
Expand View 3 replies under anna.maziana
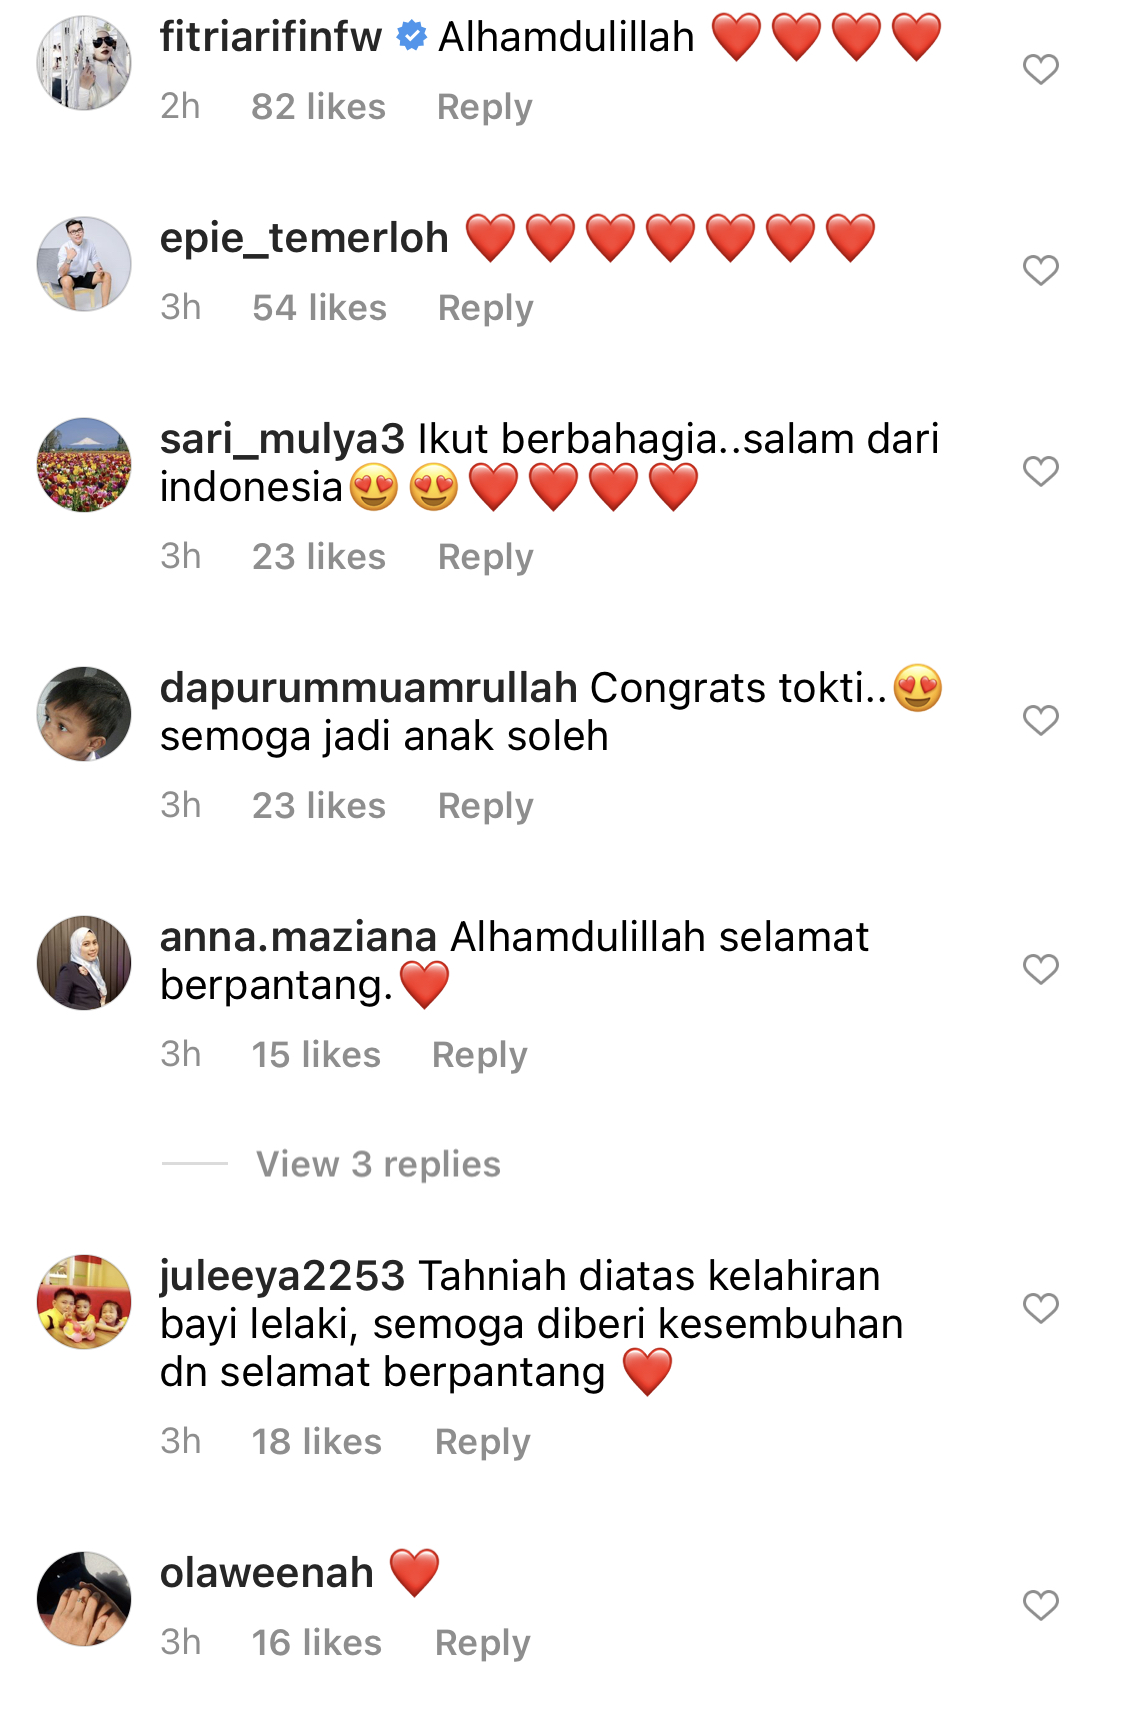[x=378, y=1164]
